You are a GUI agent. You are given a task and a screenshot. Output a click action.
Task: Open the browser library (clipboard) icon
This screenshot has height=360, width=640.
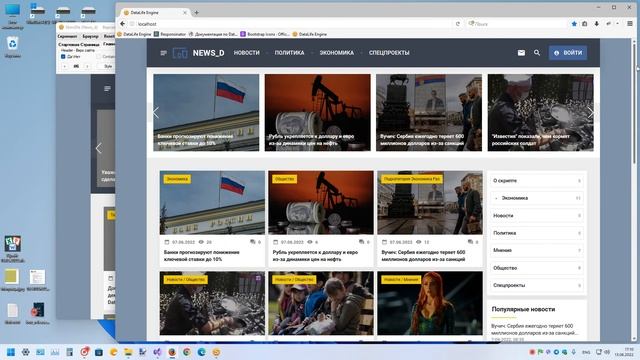point(584,24)
